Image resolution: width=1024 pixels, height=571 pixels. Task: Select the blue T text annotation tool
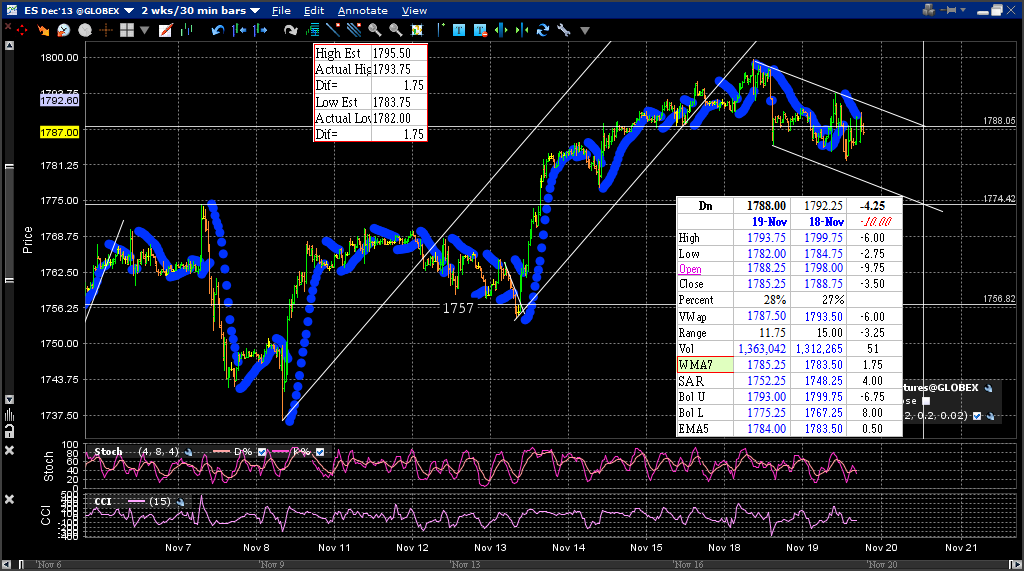459,30
